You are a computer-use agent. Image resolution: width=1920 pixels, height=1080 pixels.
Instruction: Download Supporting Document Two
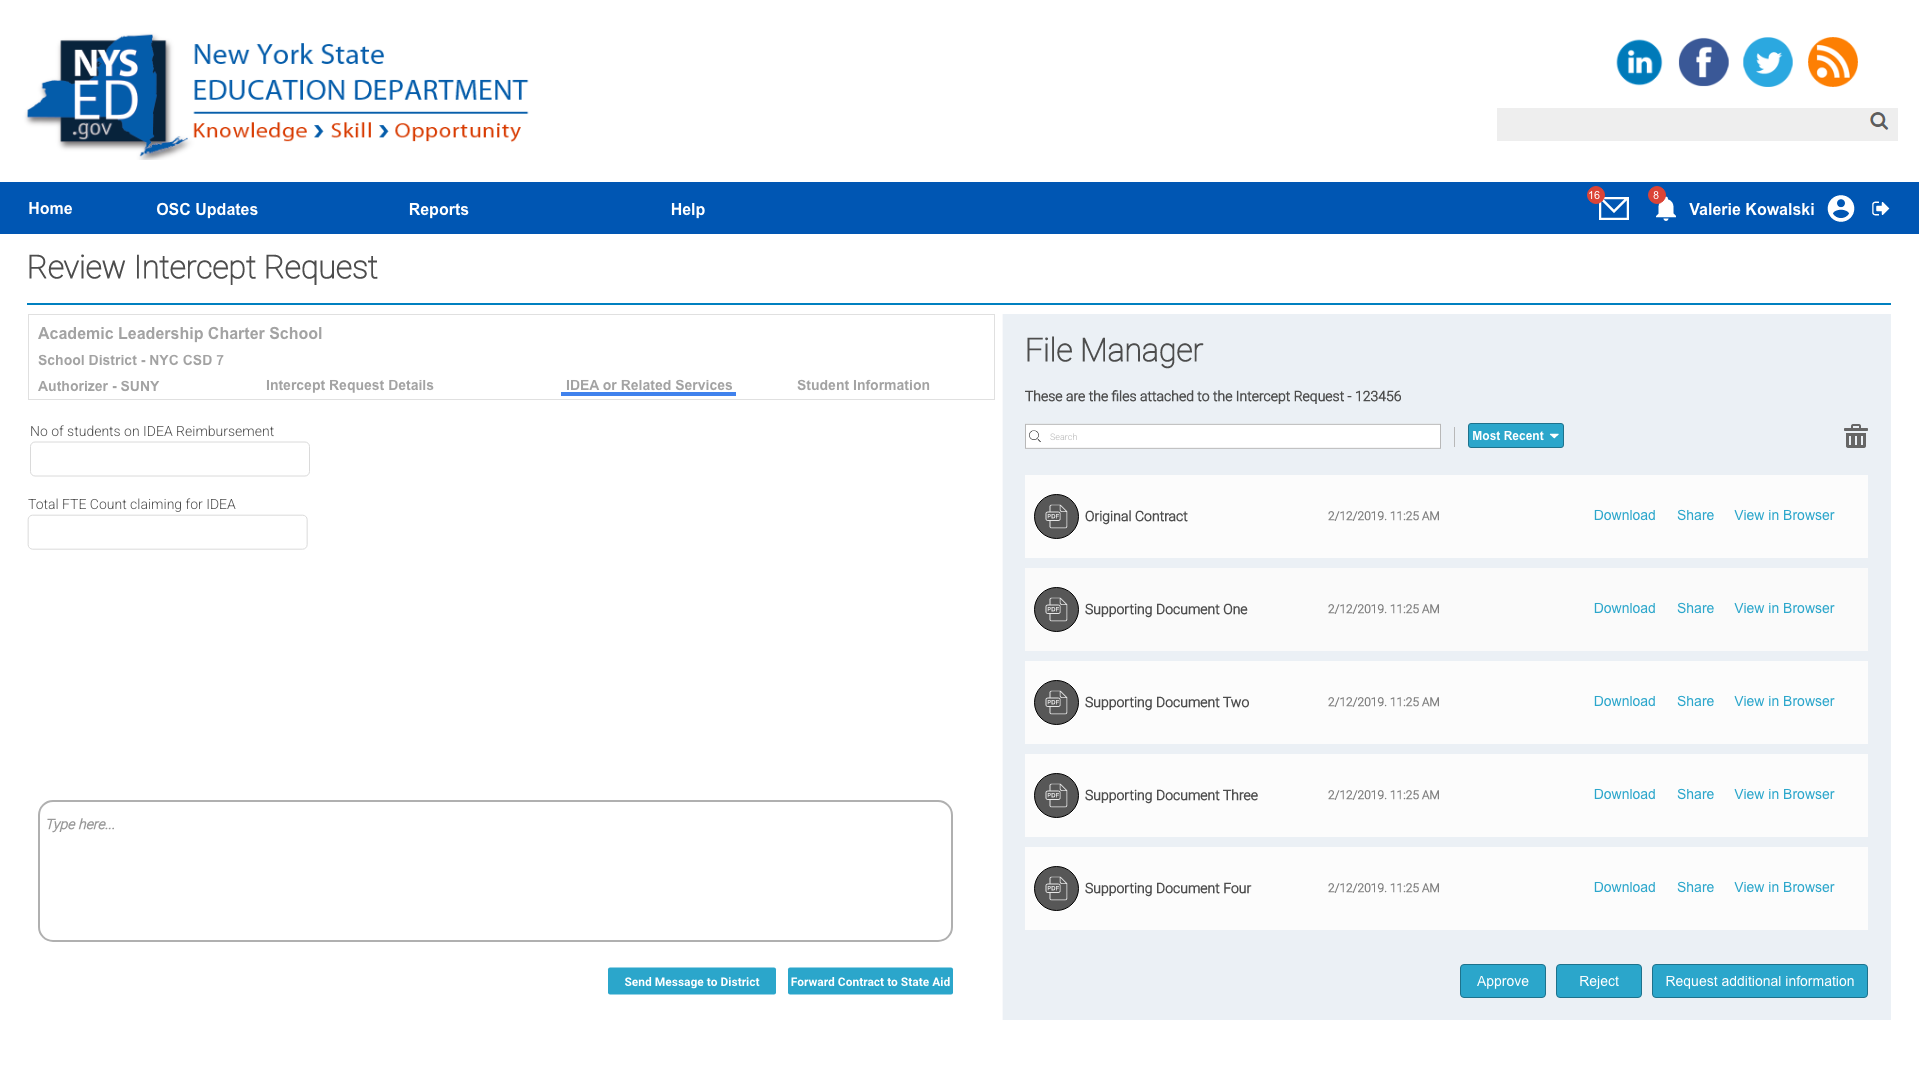coord(1624,702)
